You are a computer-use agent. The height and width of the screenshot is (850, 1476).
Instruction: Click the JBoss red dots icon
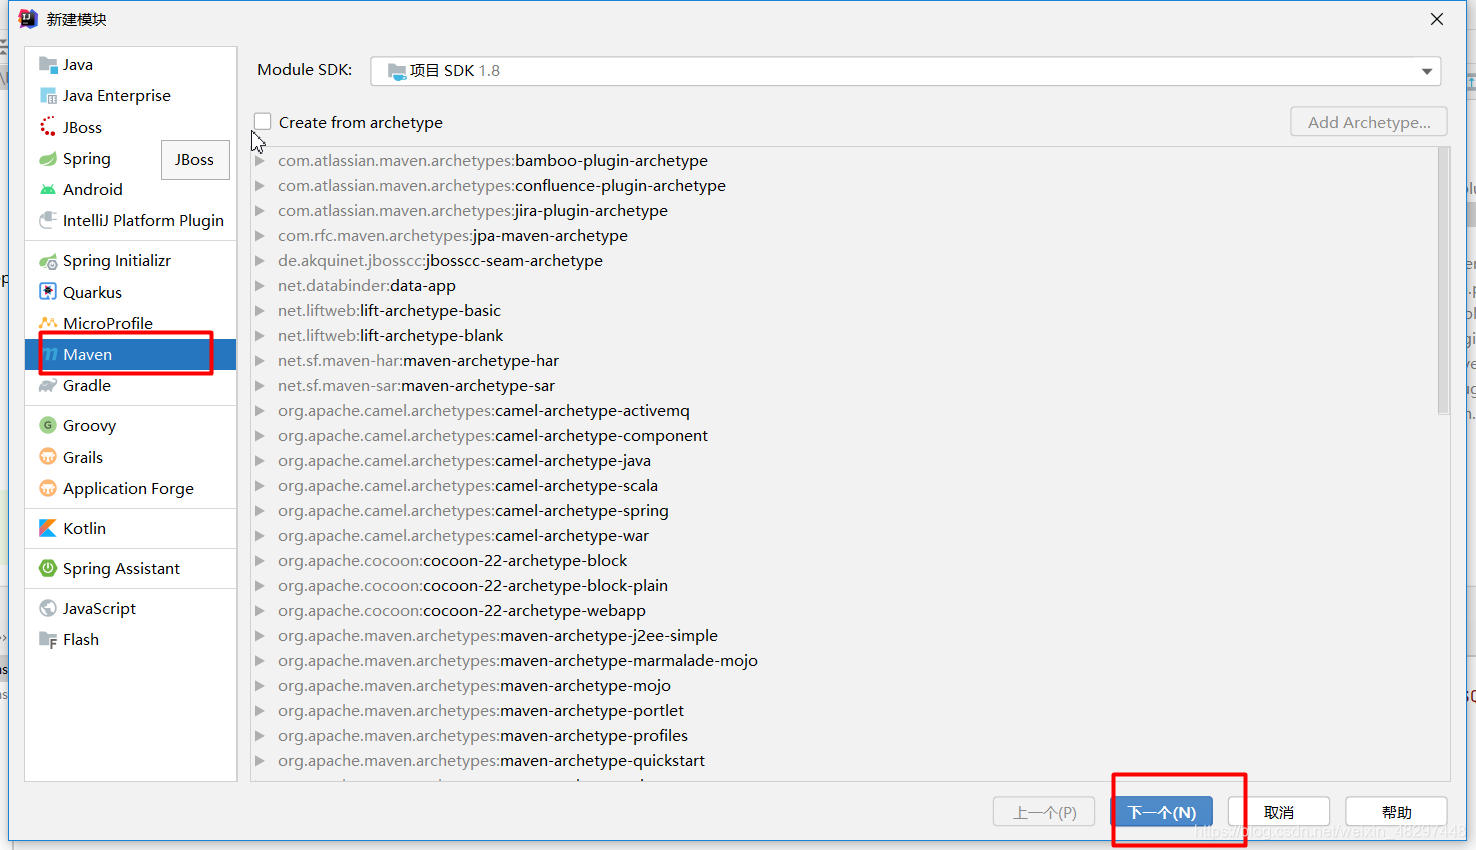pos(48,127)
